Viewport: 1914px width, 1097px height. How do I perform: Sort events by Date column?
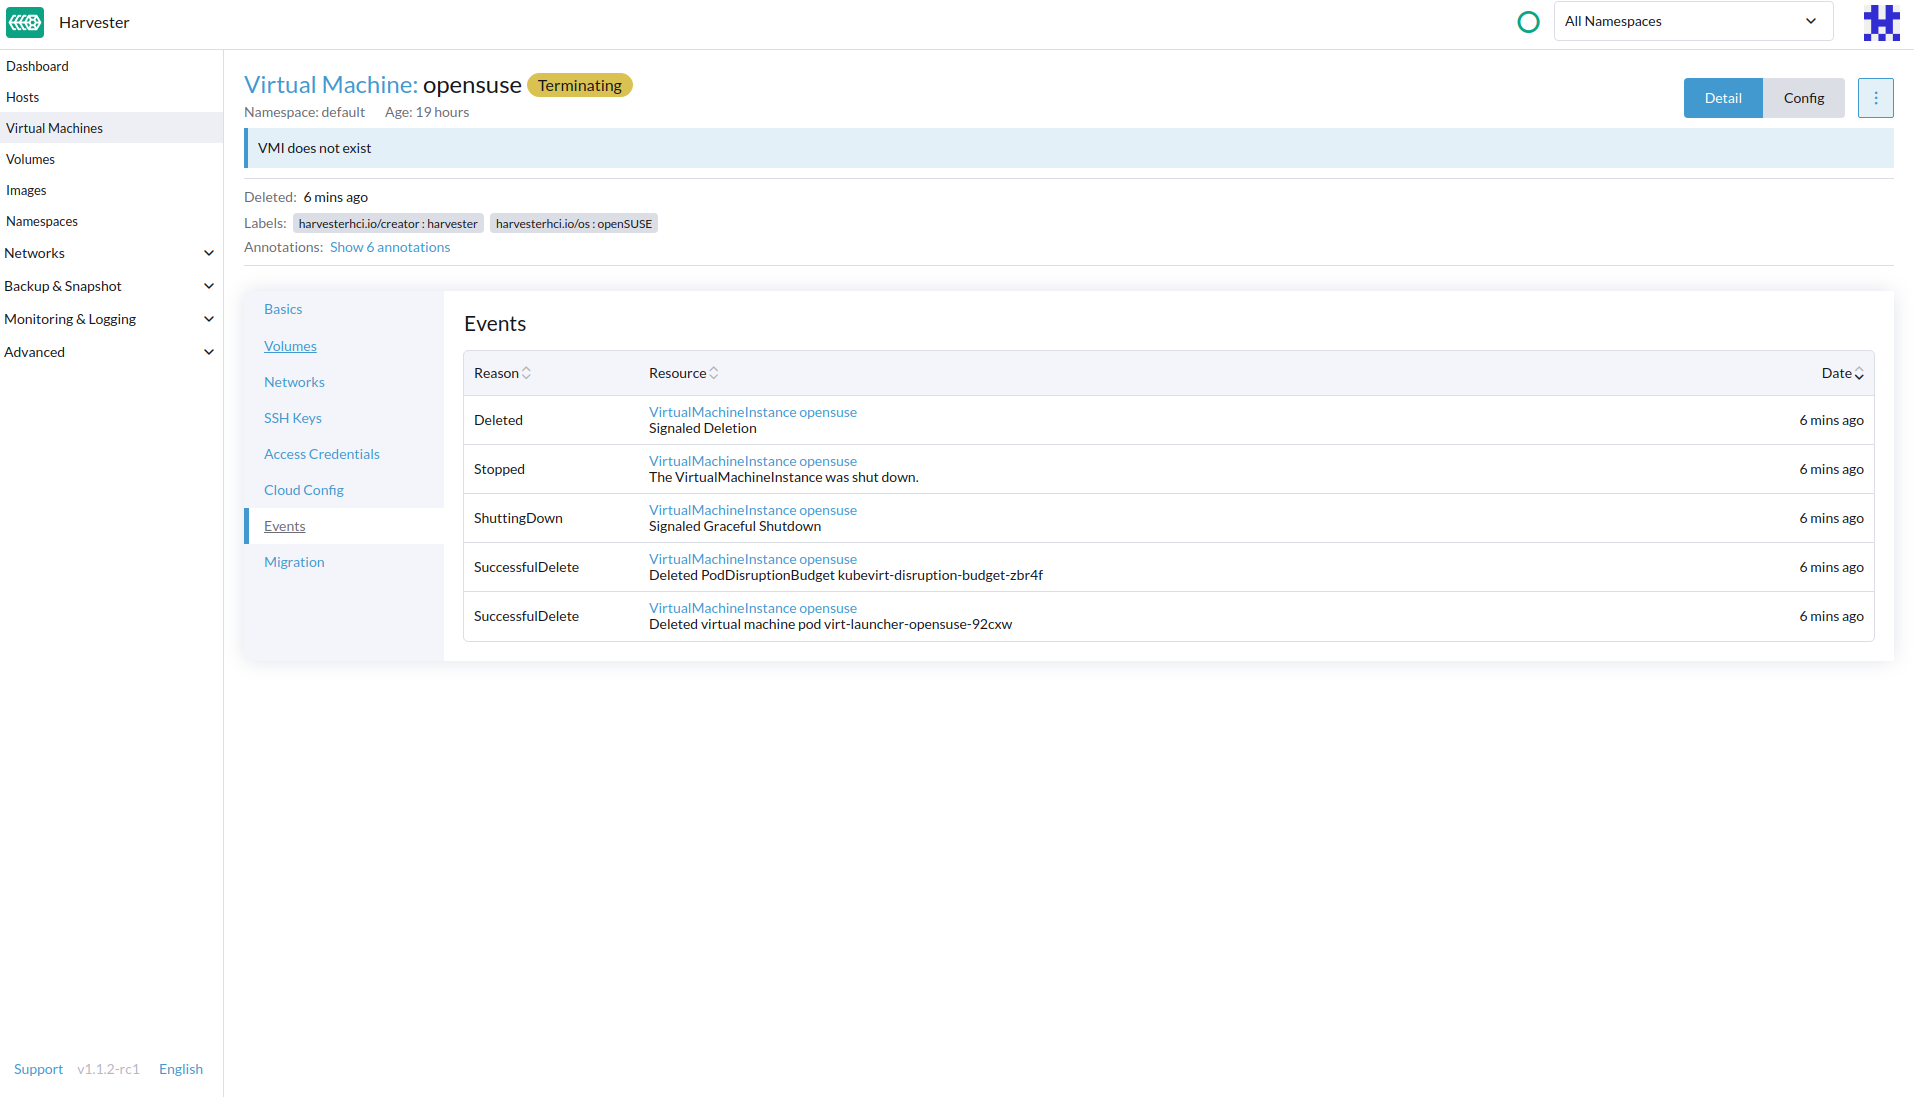pyautogui.click(x=1842, y=373)
